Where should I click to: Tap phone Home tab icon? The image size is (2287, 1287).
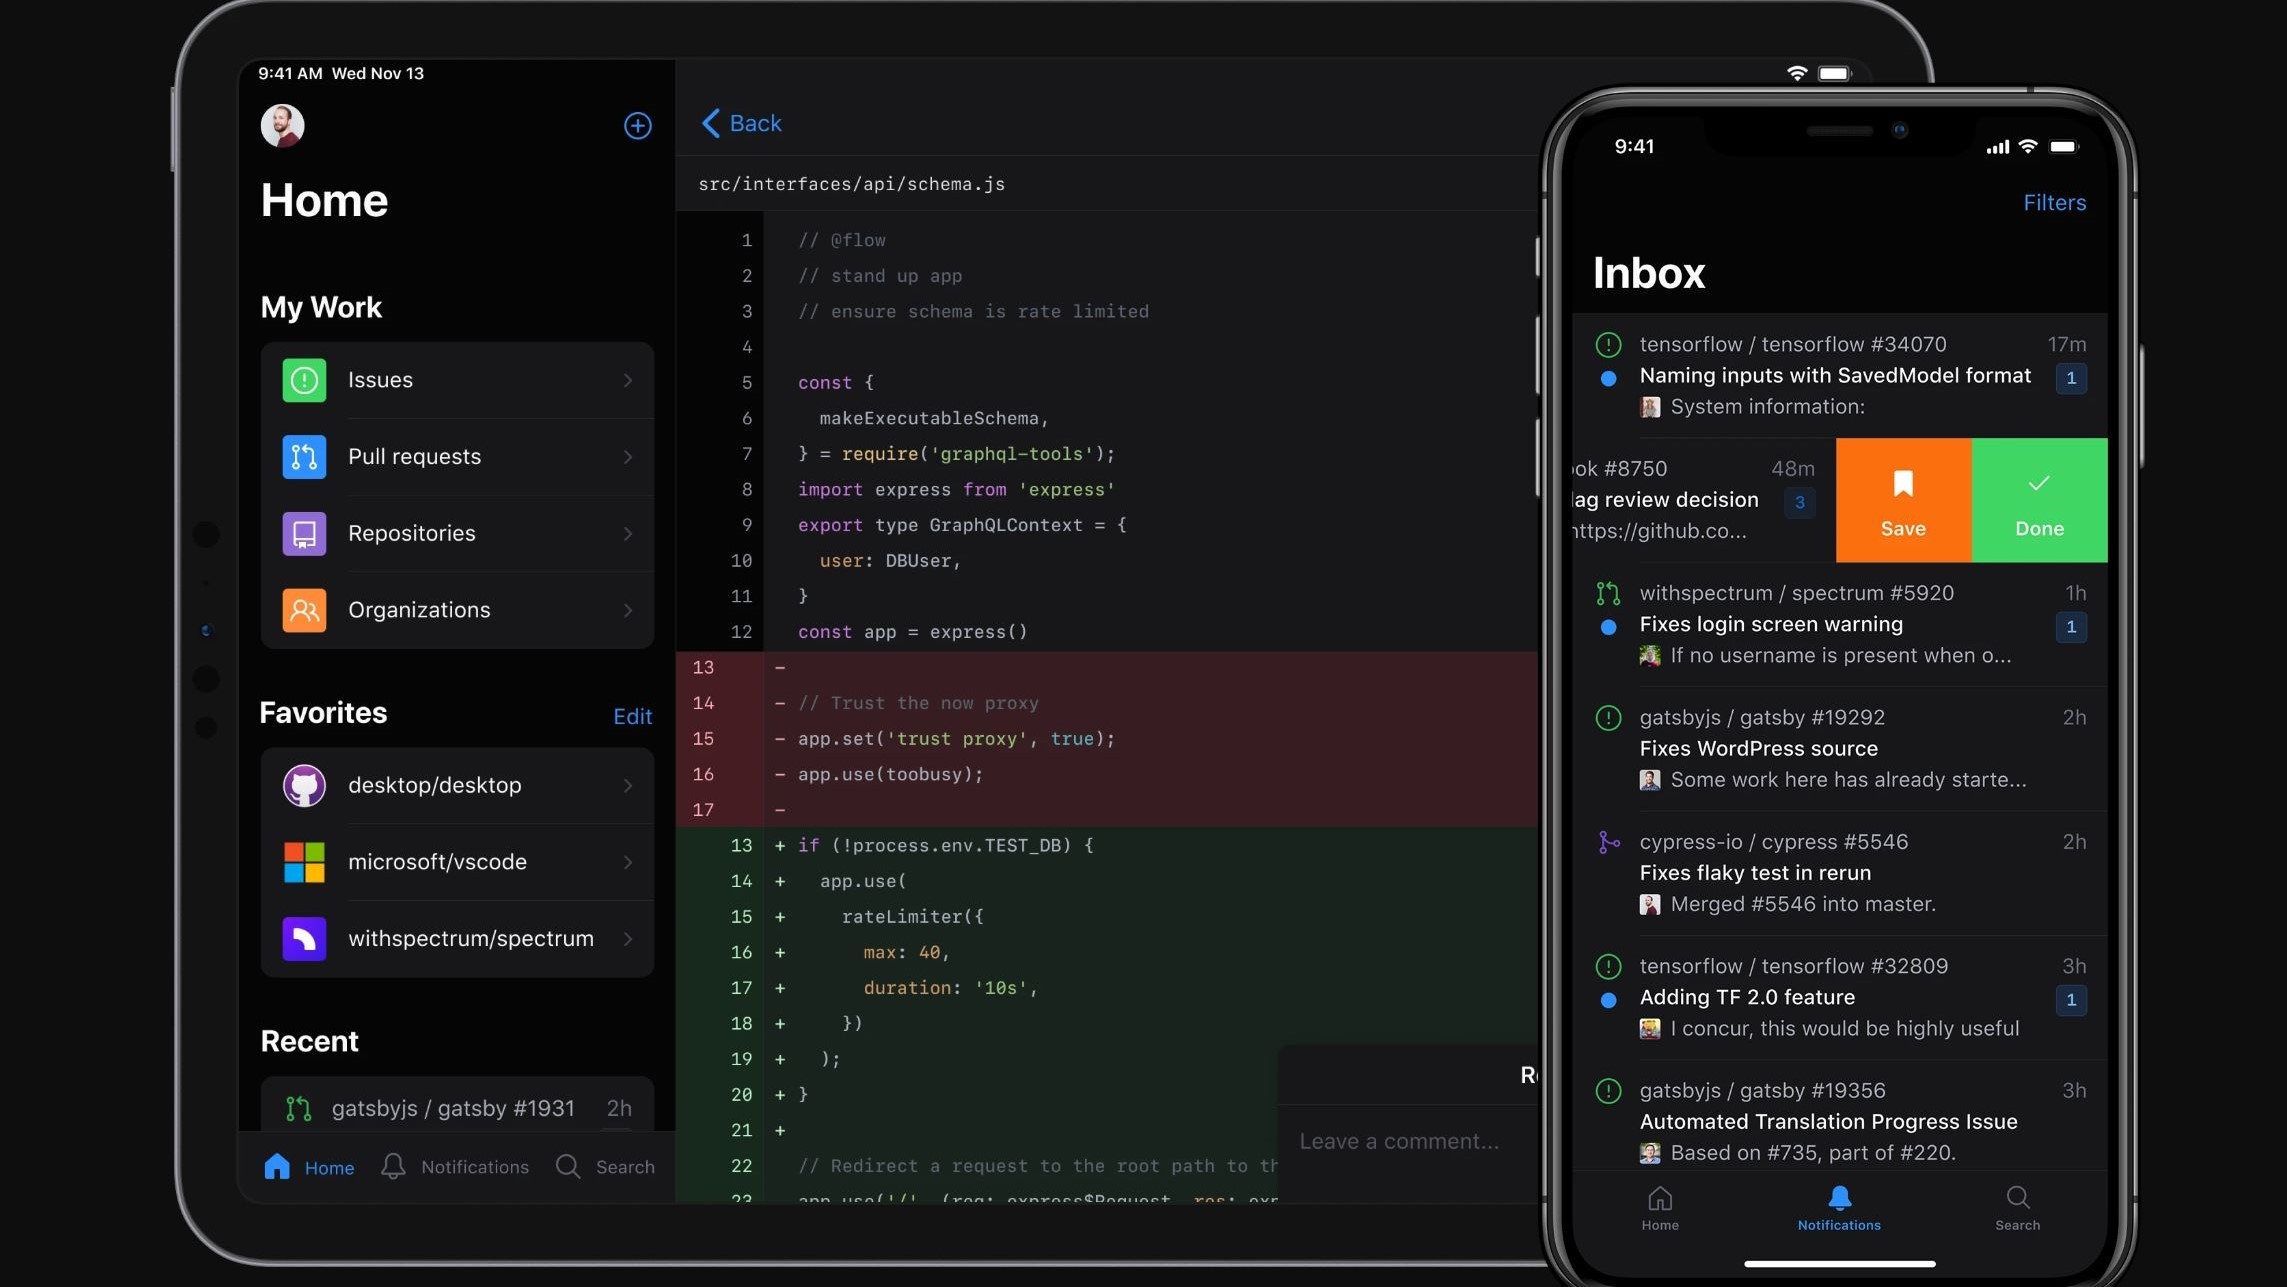click(x=1660, y=1198)
